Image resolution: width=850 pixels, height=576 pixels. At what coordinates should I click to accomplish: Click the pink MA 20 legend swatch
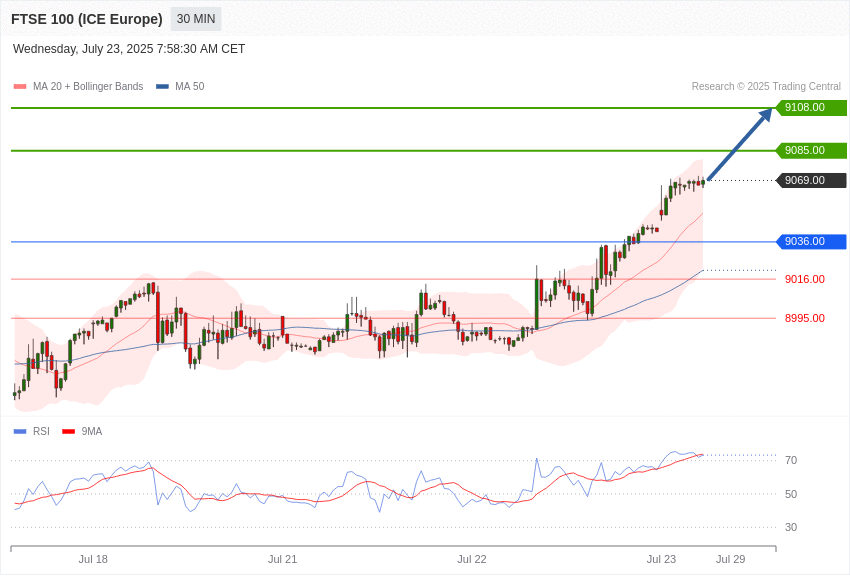coord(20,87)
